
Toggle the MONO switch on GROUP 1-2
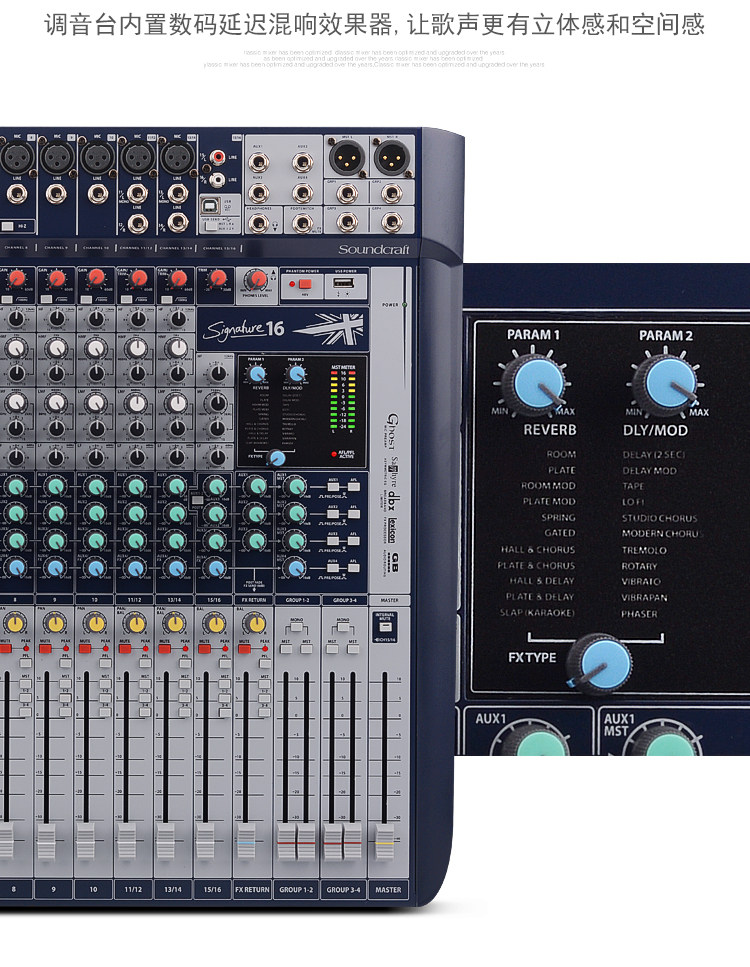(297, 628)
